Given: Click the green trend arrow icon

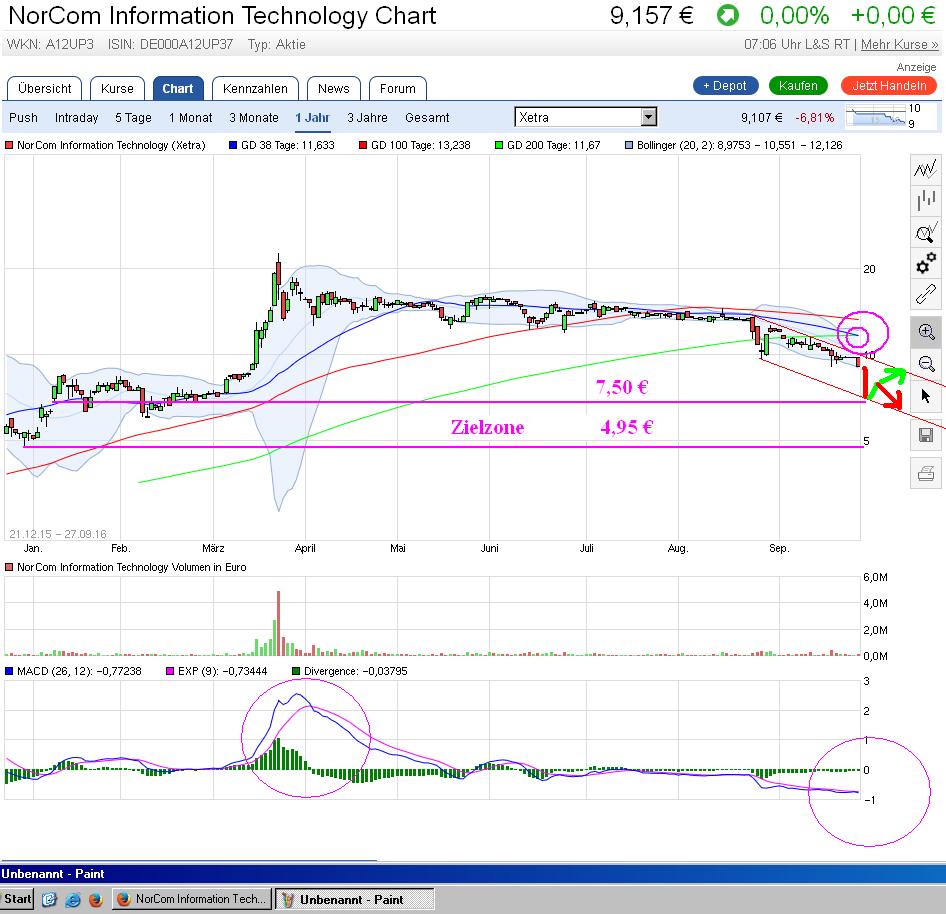Looking at the screenshot, I should click(728, 16).
